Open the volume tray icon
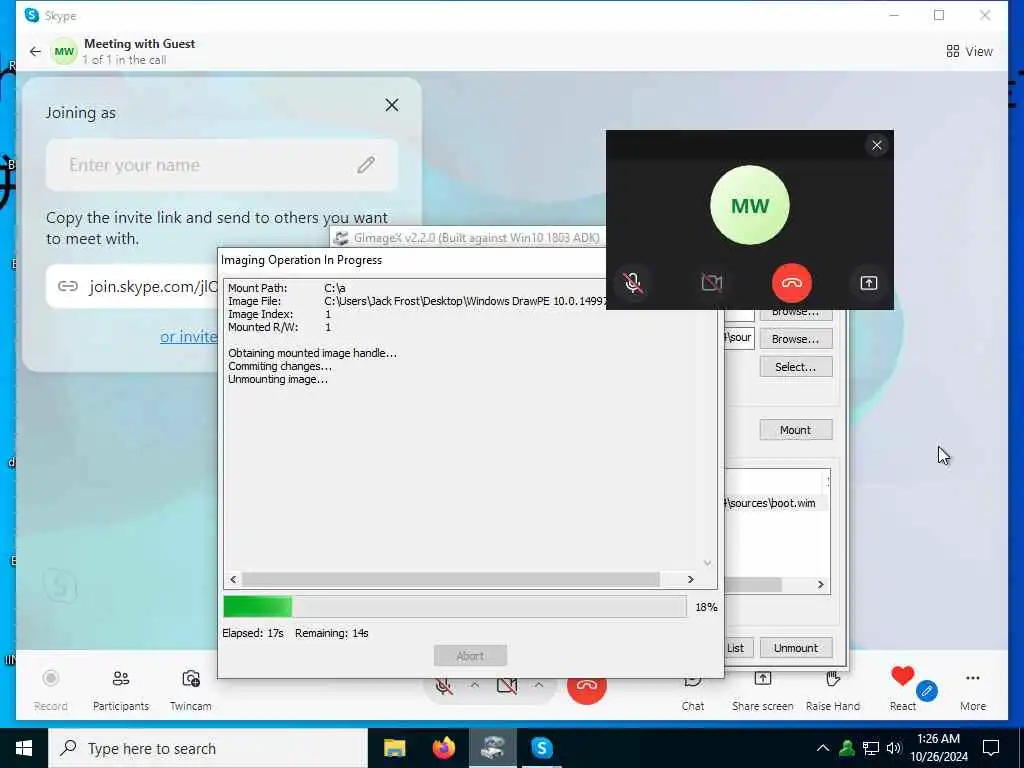The height and width of the screenshot is (768, 1024). 894,748
